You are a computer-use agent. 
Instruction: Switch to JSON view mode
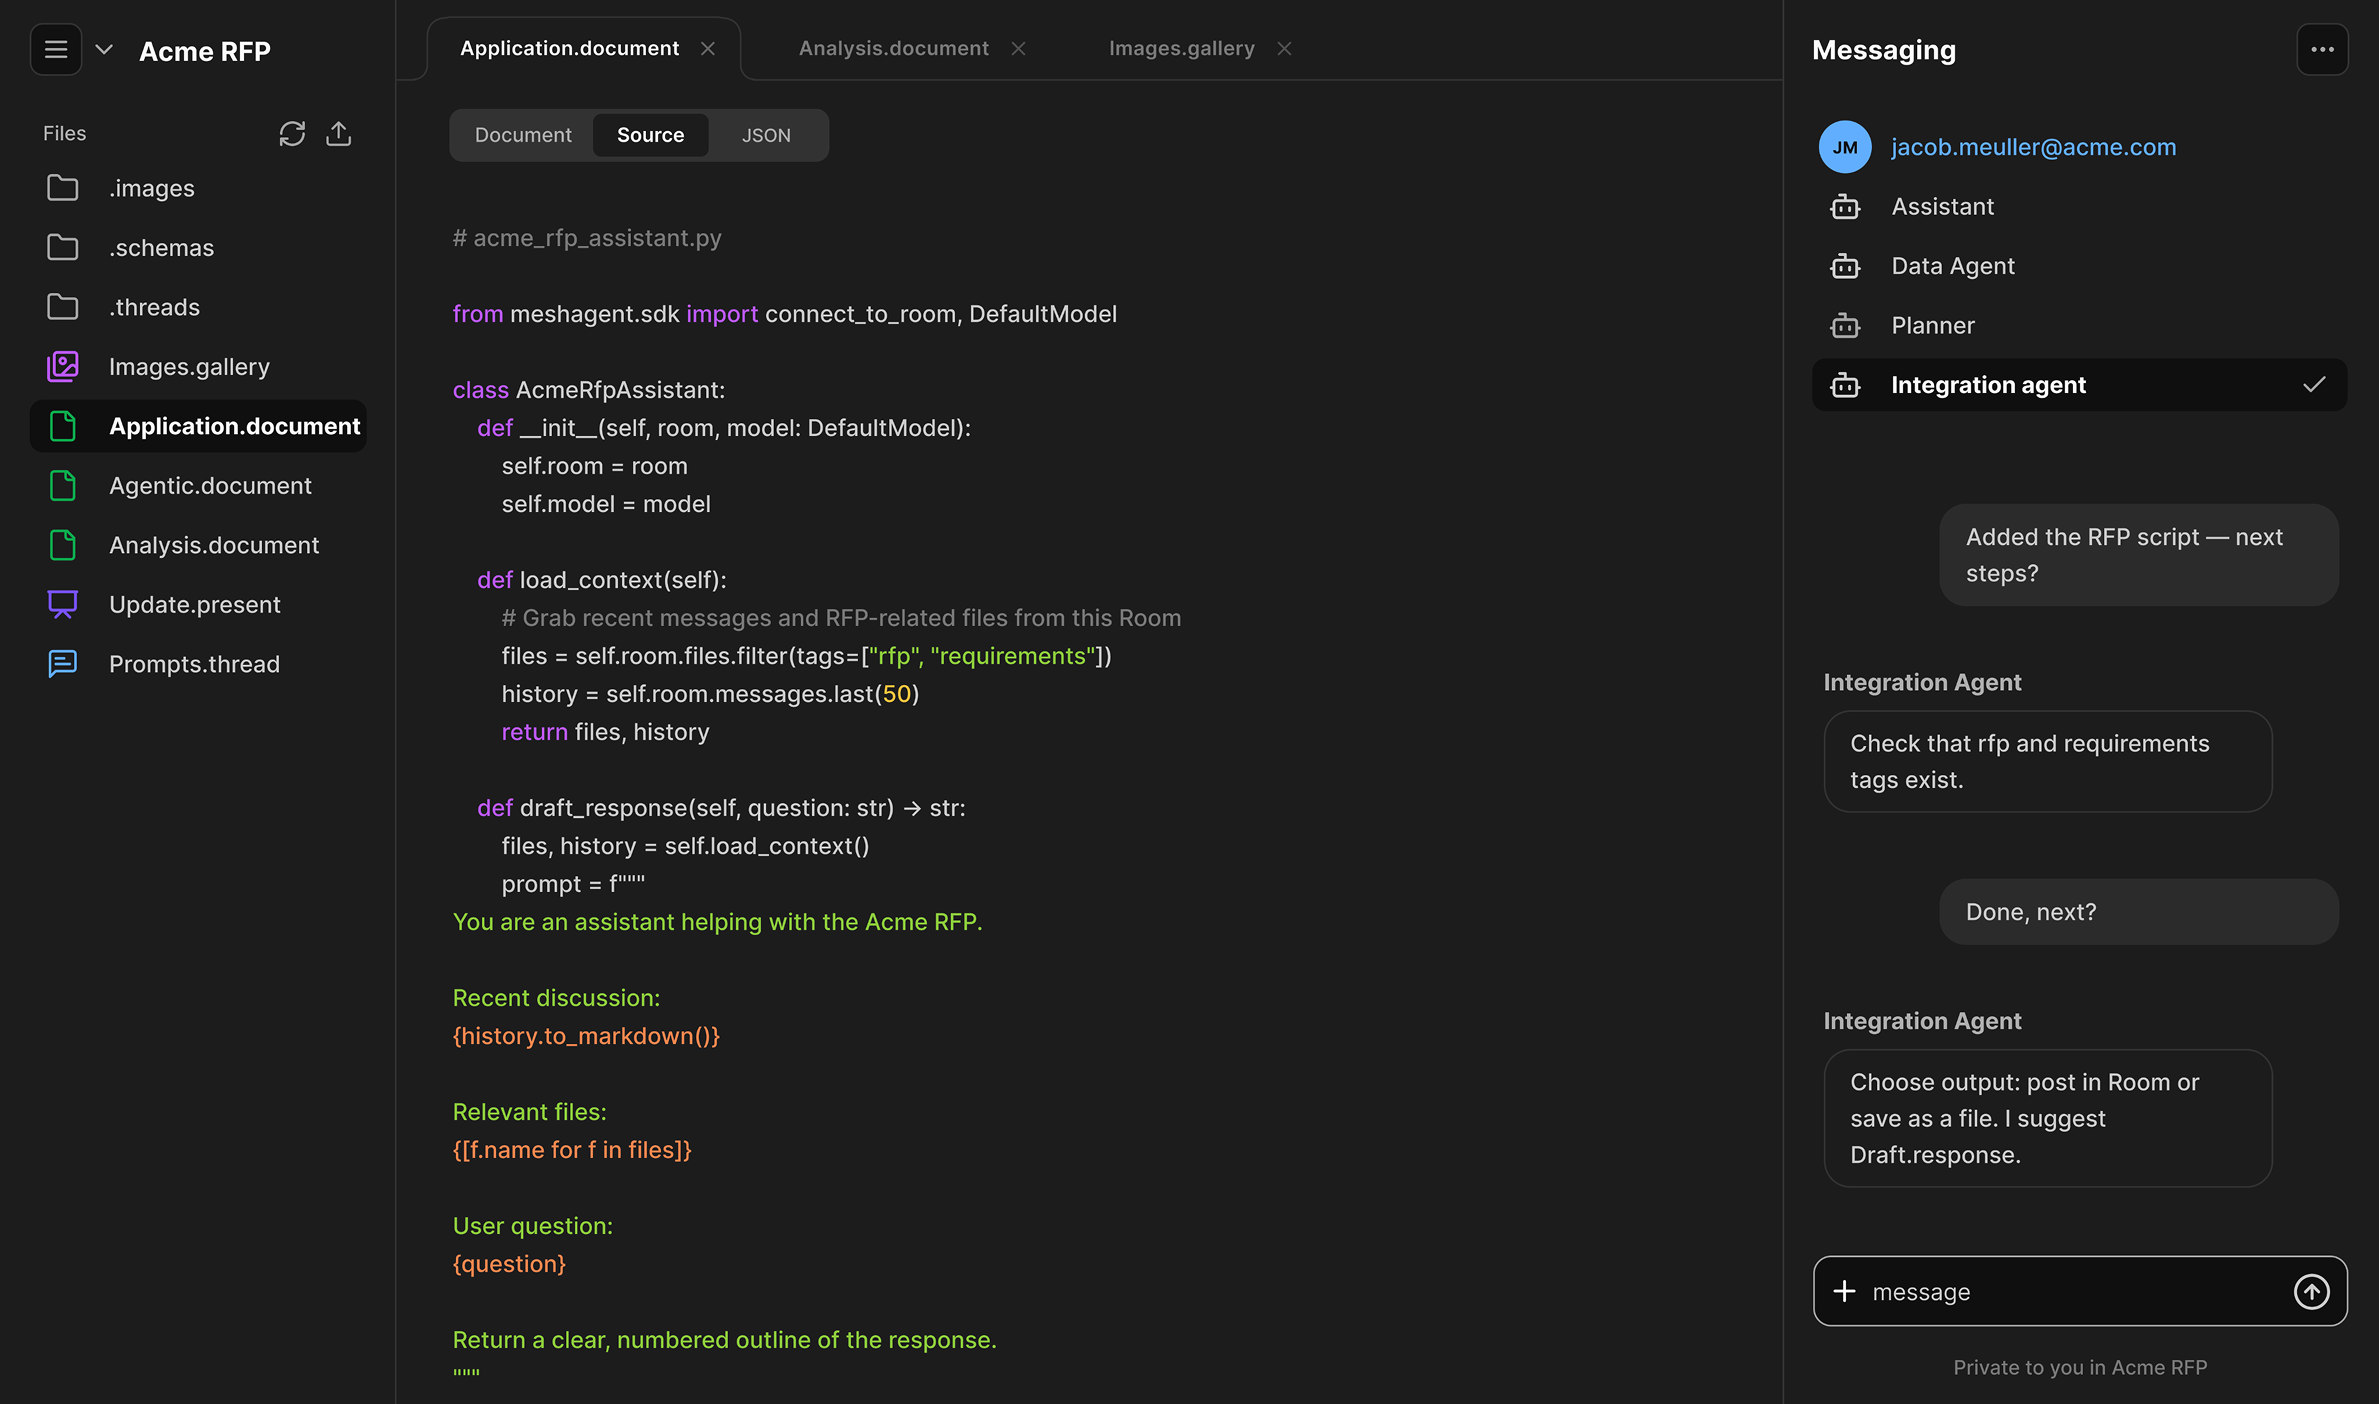pos(766,135)
